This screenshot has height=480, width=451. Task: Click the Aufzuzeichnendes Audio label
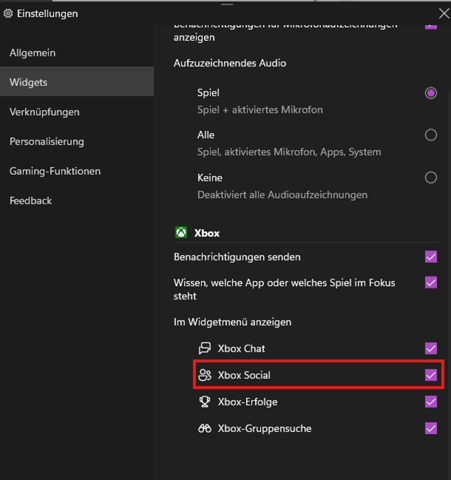coord(230,63)
